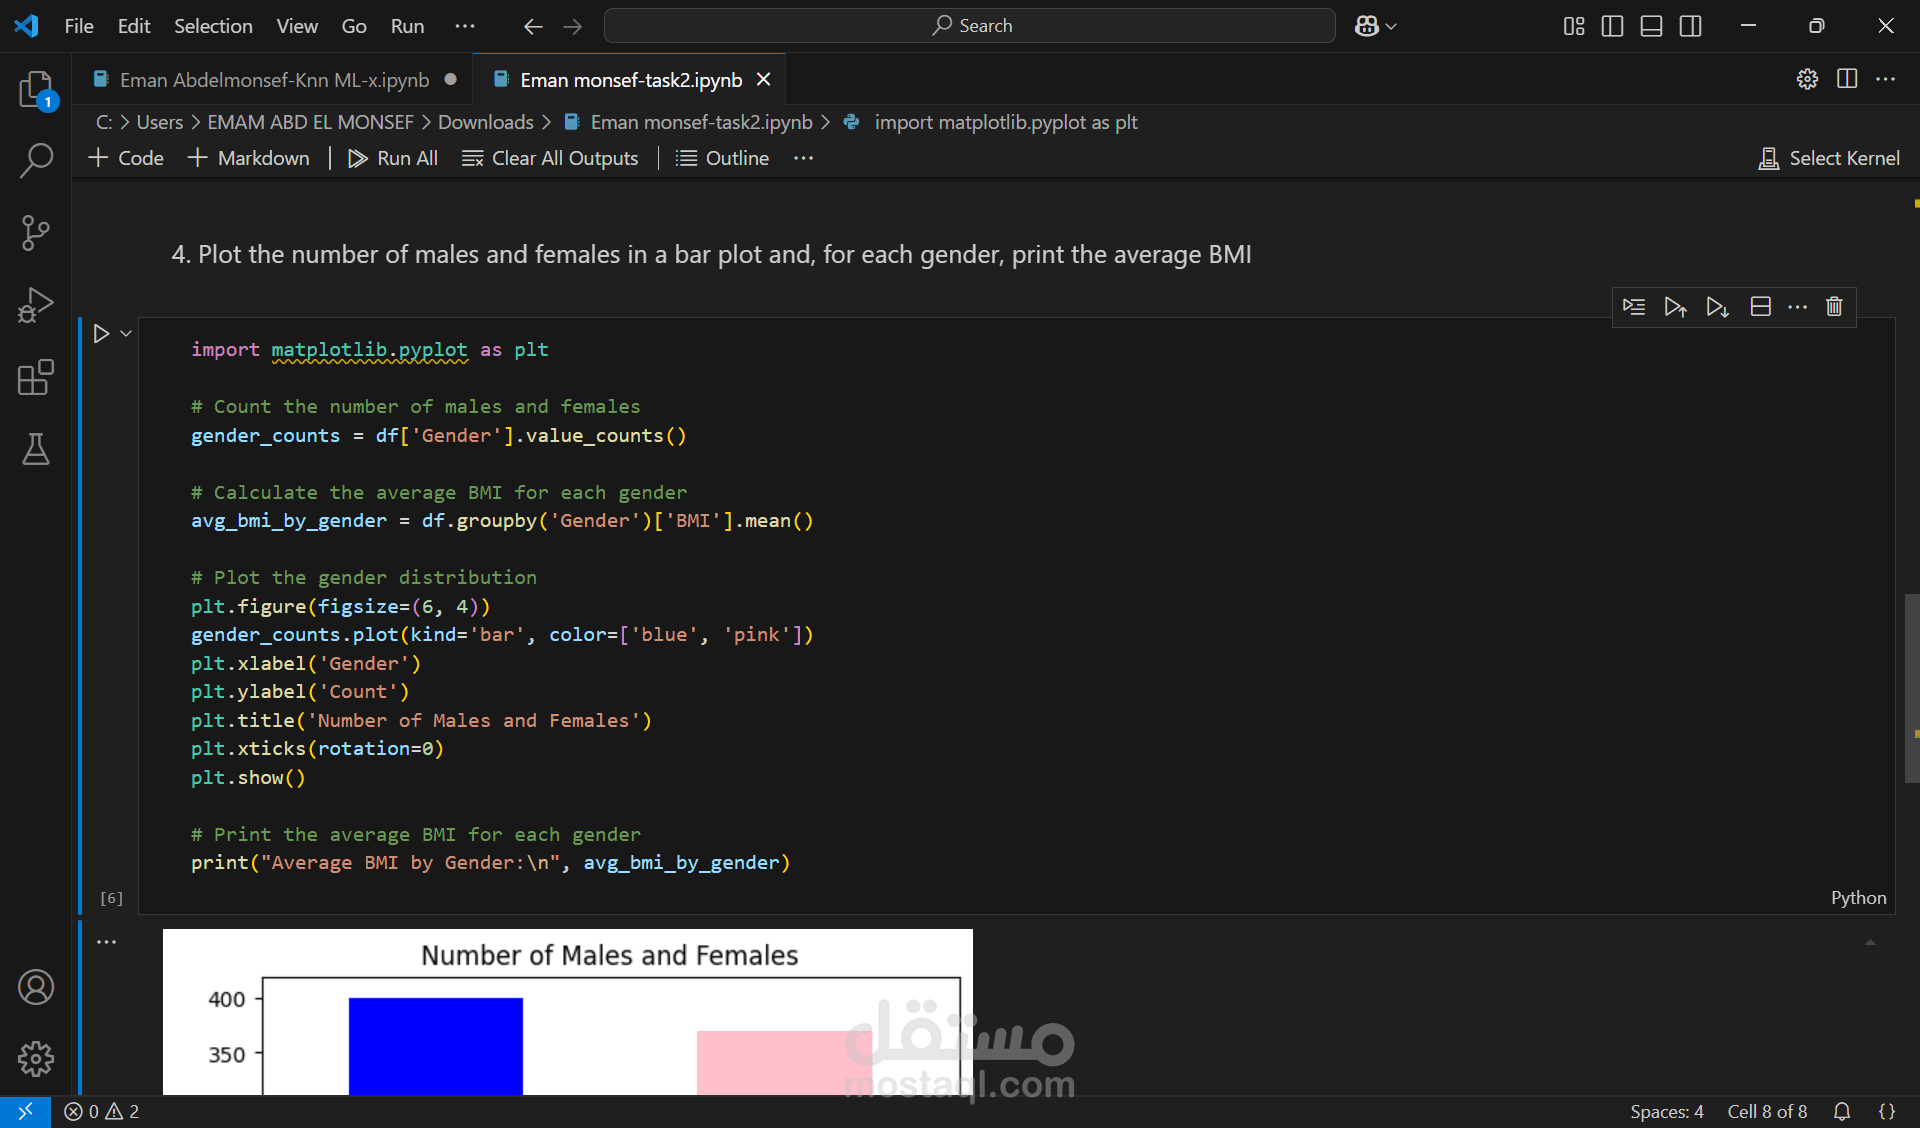Click Clear All Outputs button
The image size is (1920, 1128).
coord(550,158)
